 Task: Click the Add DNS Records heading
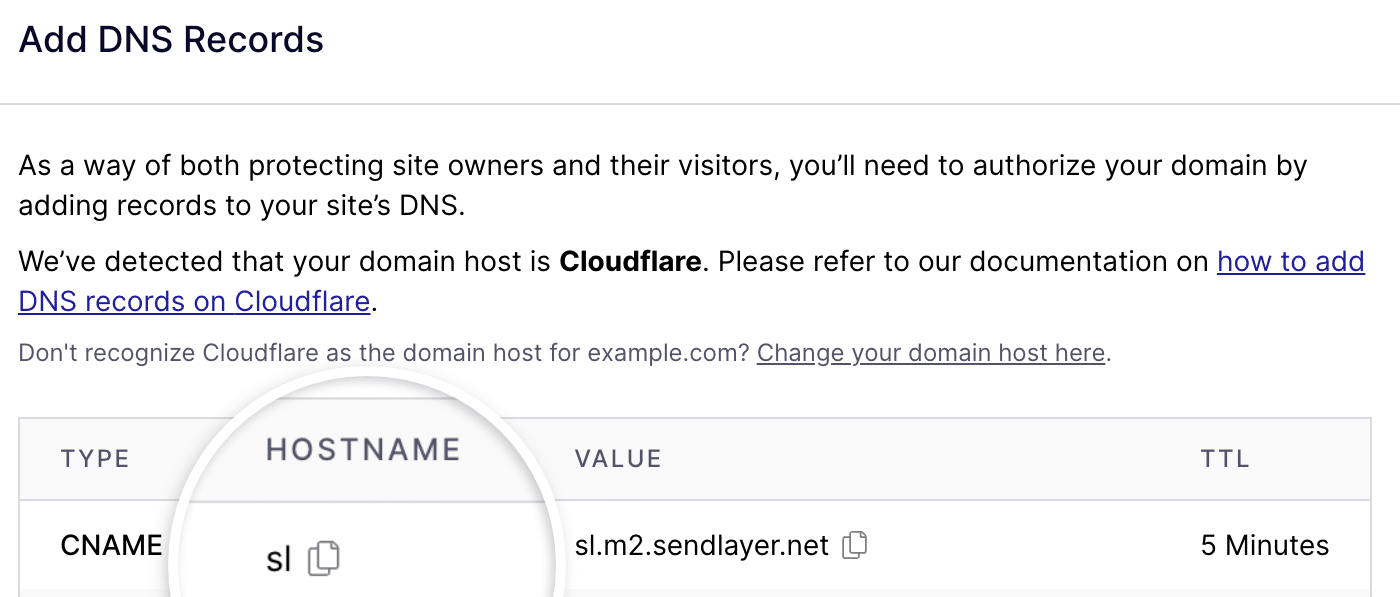tap(170, 39)
